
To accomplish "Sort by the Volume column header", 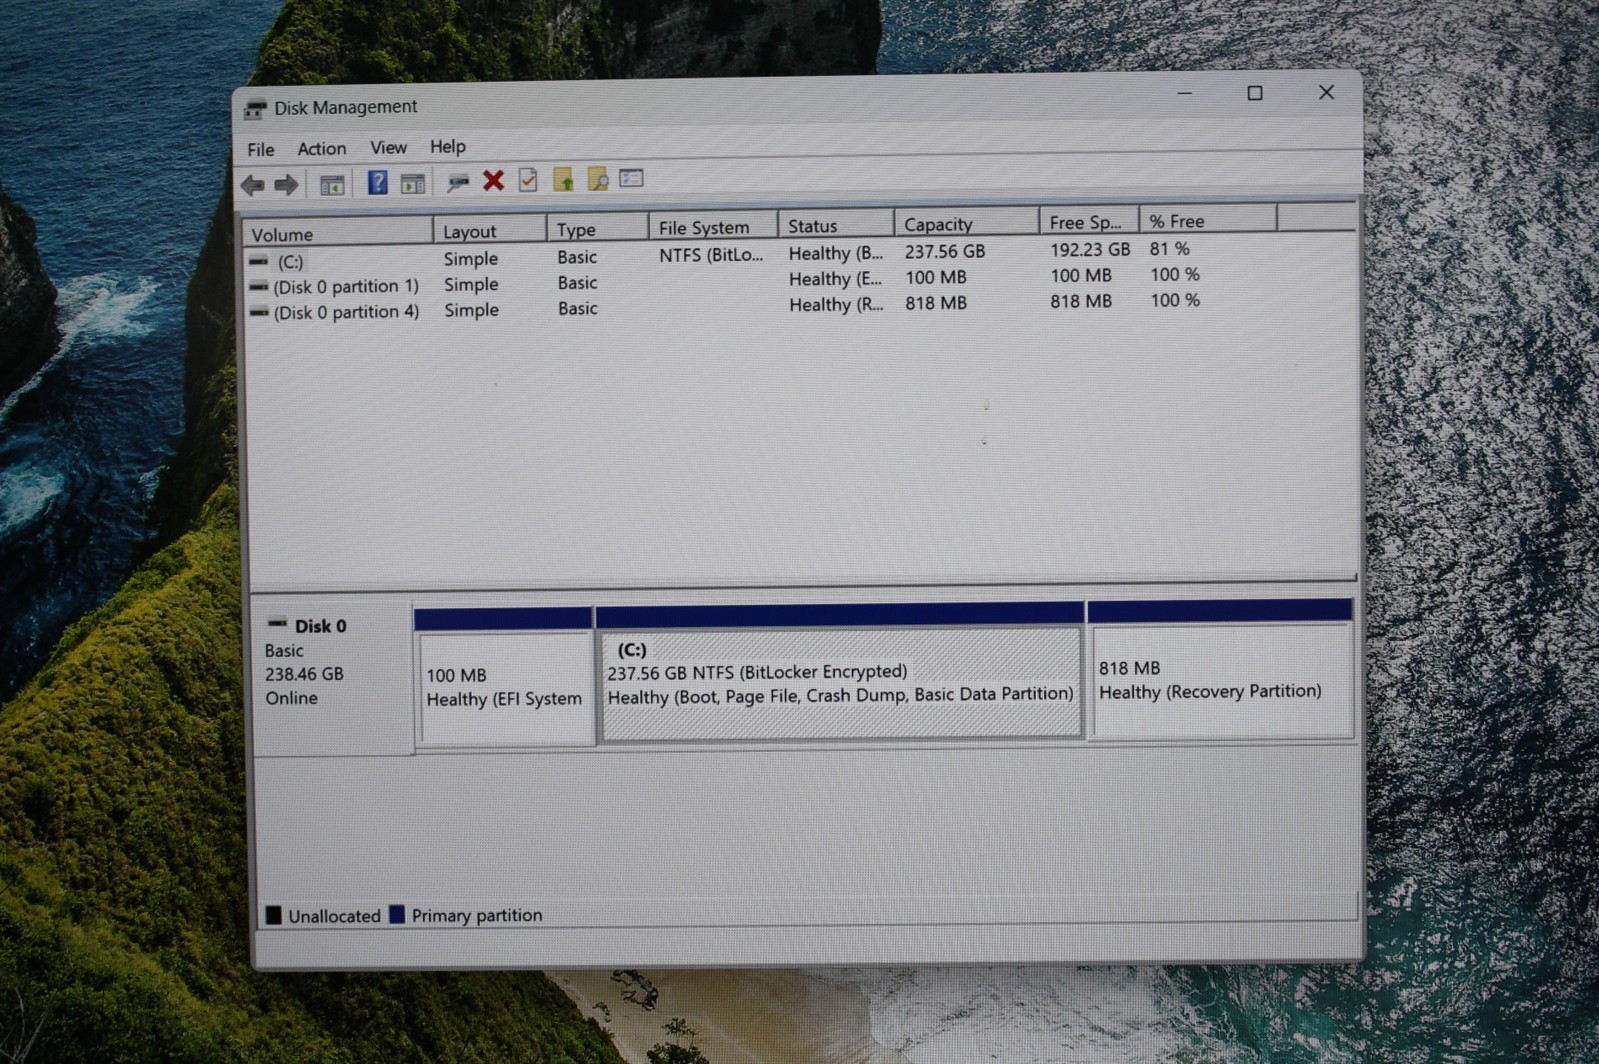I will pyautogui.click(x=338, y=233).
